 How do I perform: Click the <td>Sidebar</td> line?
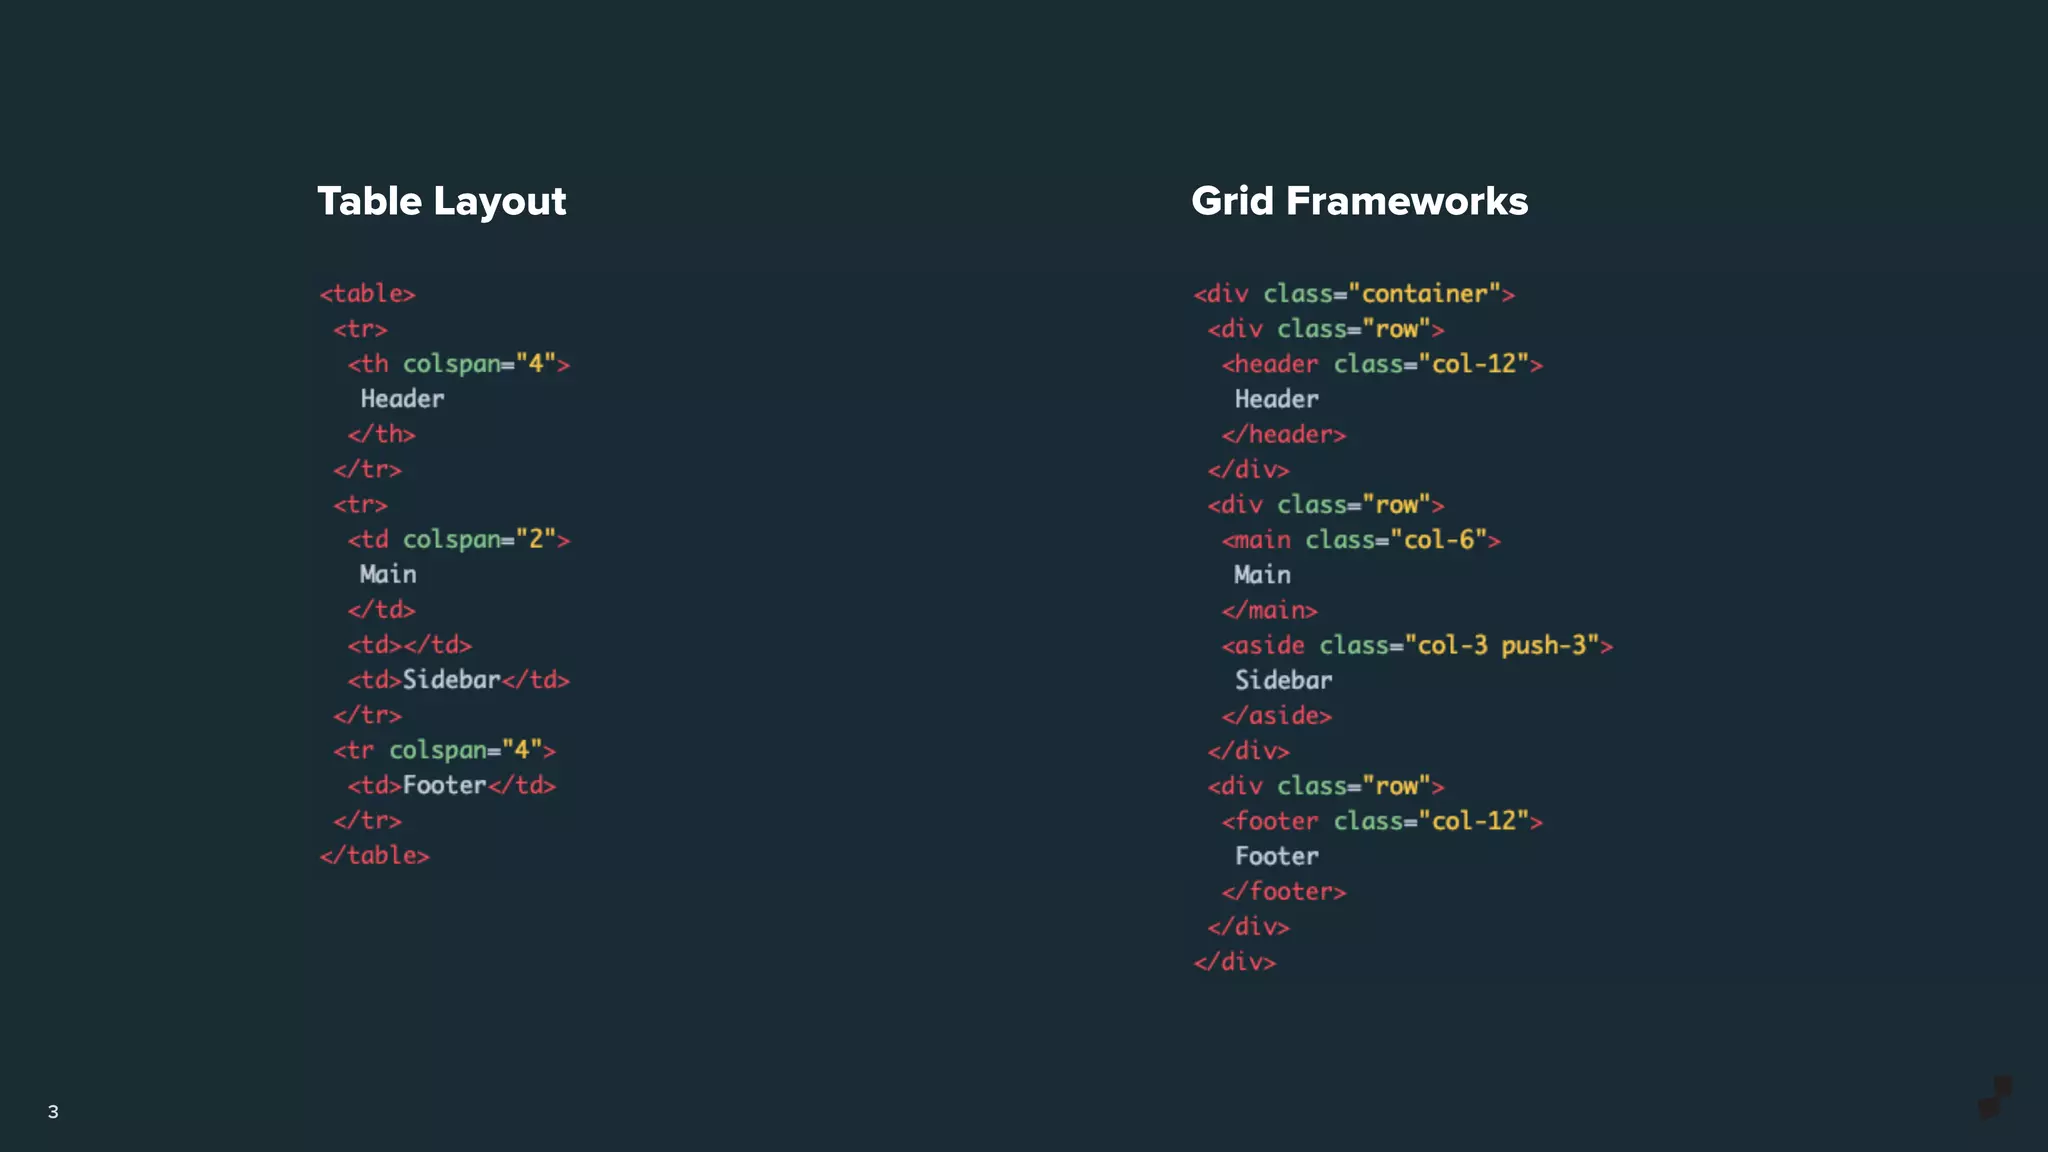[x=459, y=680]
